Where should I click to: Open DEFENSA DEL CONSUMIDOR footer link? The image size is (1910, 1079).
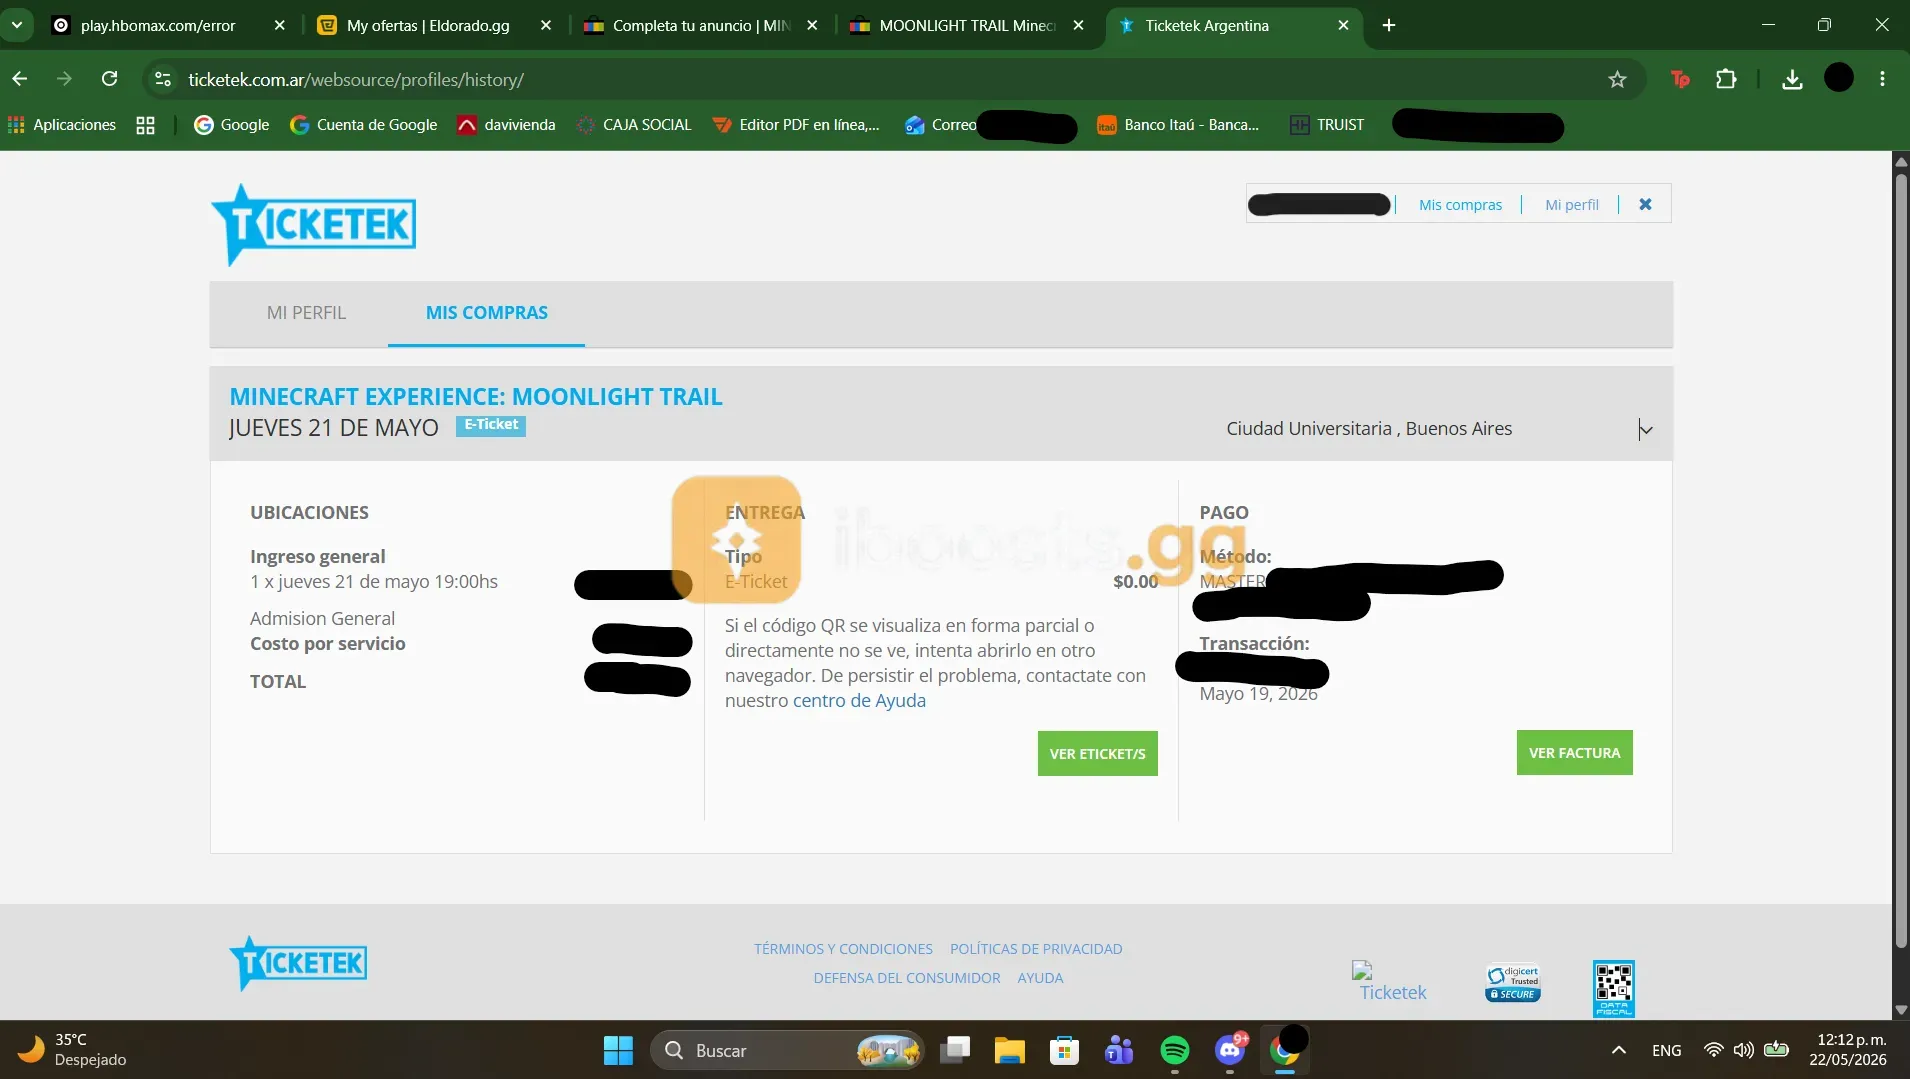[x=907, y=978]
